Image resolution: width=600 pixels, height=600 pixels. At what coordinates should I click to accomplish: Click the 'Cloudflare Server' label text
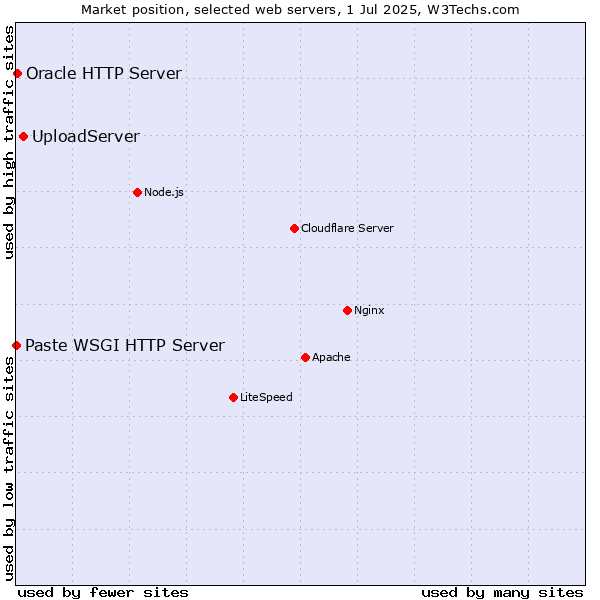[347, 228]
